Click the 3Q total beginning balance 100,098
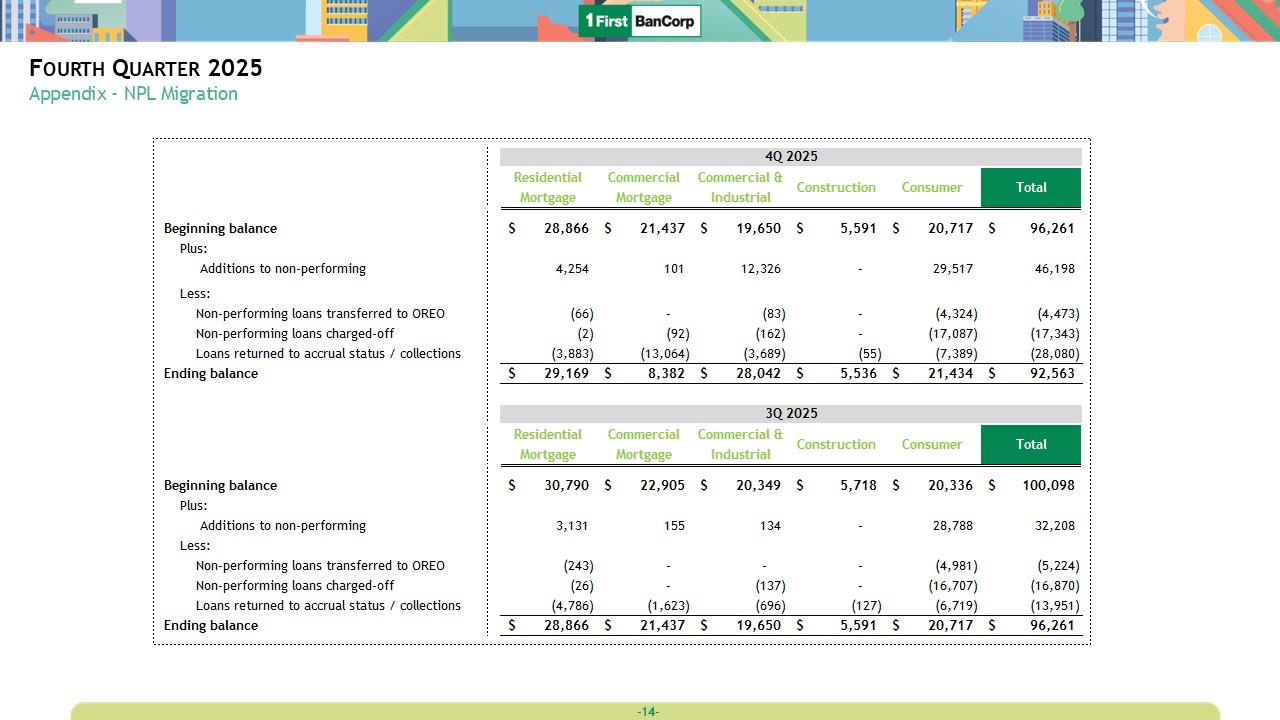Viewport: 1280px width, 720px height. coord(1046,486)
